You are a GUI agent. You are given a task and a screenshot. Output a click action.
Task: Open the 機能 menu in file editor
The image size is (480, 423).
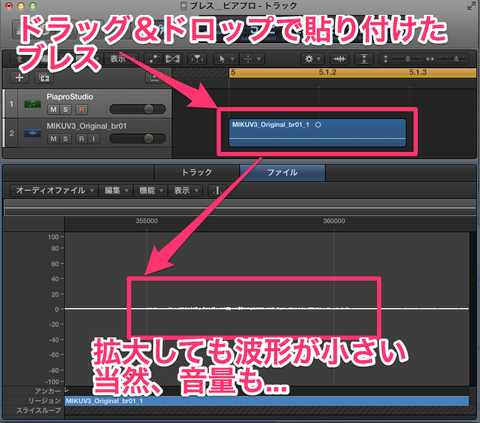(x=151, y=190)
